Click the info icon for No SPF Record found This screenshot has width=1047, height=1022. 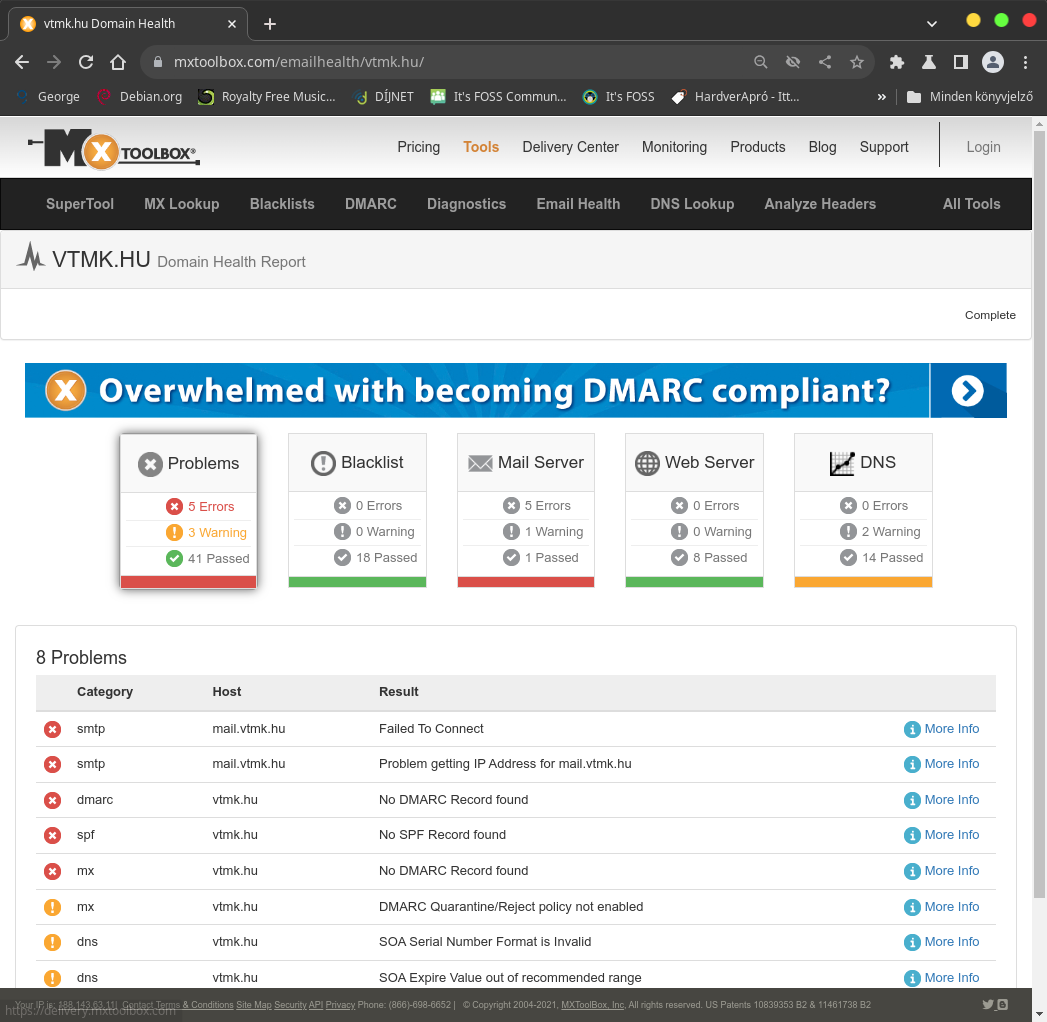click(911, 835)
